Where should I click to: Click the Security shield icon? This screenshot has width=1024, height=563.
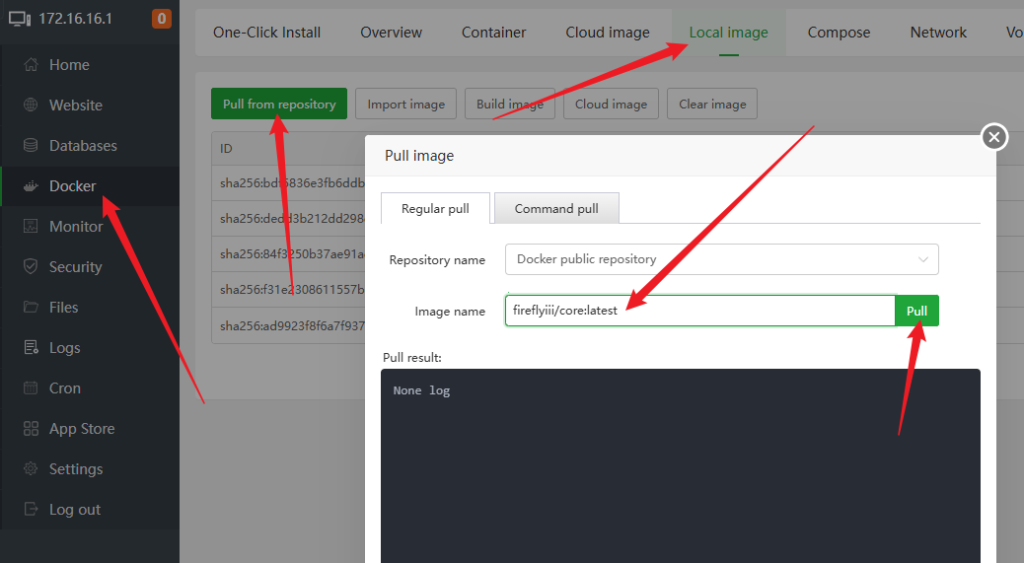[x=30, y=266]
